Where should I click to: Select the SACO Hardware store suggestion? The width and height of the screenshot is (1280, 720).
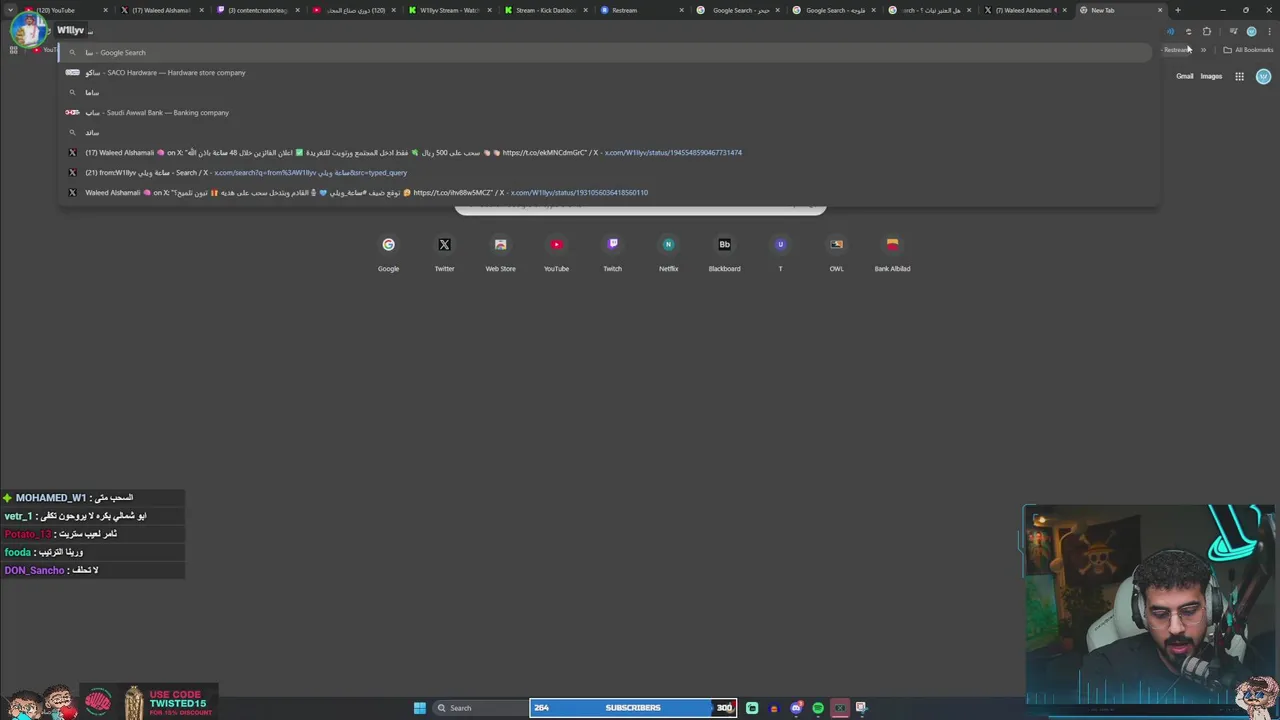(x=608, y=72)
